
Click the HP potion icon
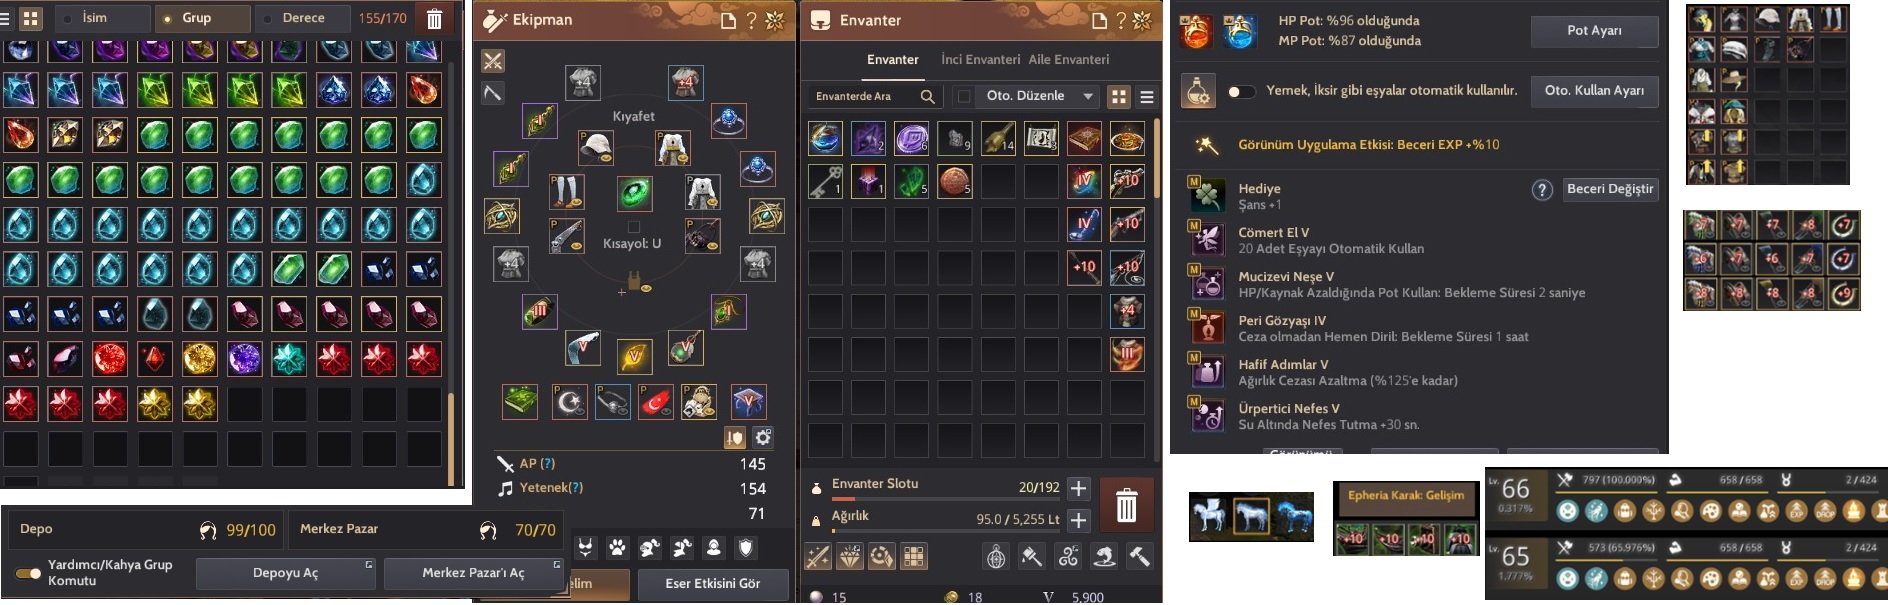tap(1195, 31)
